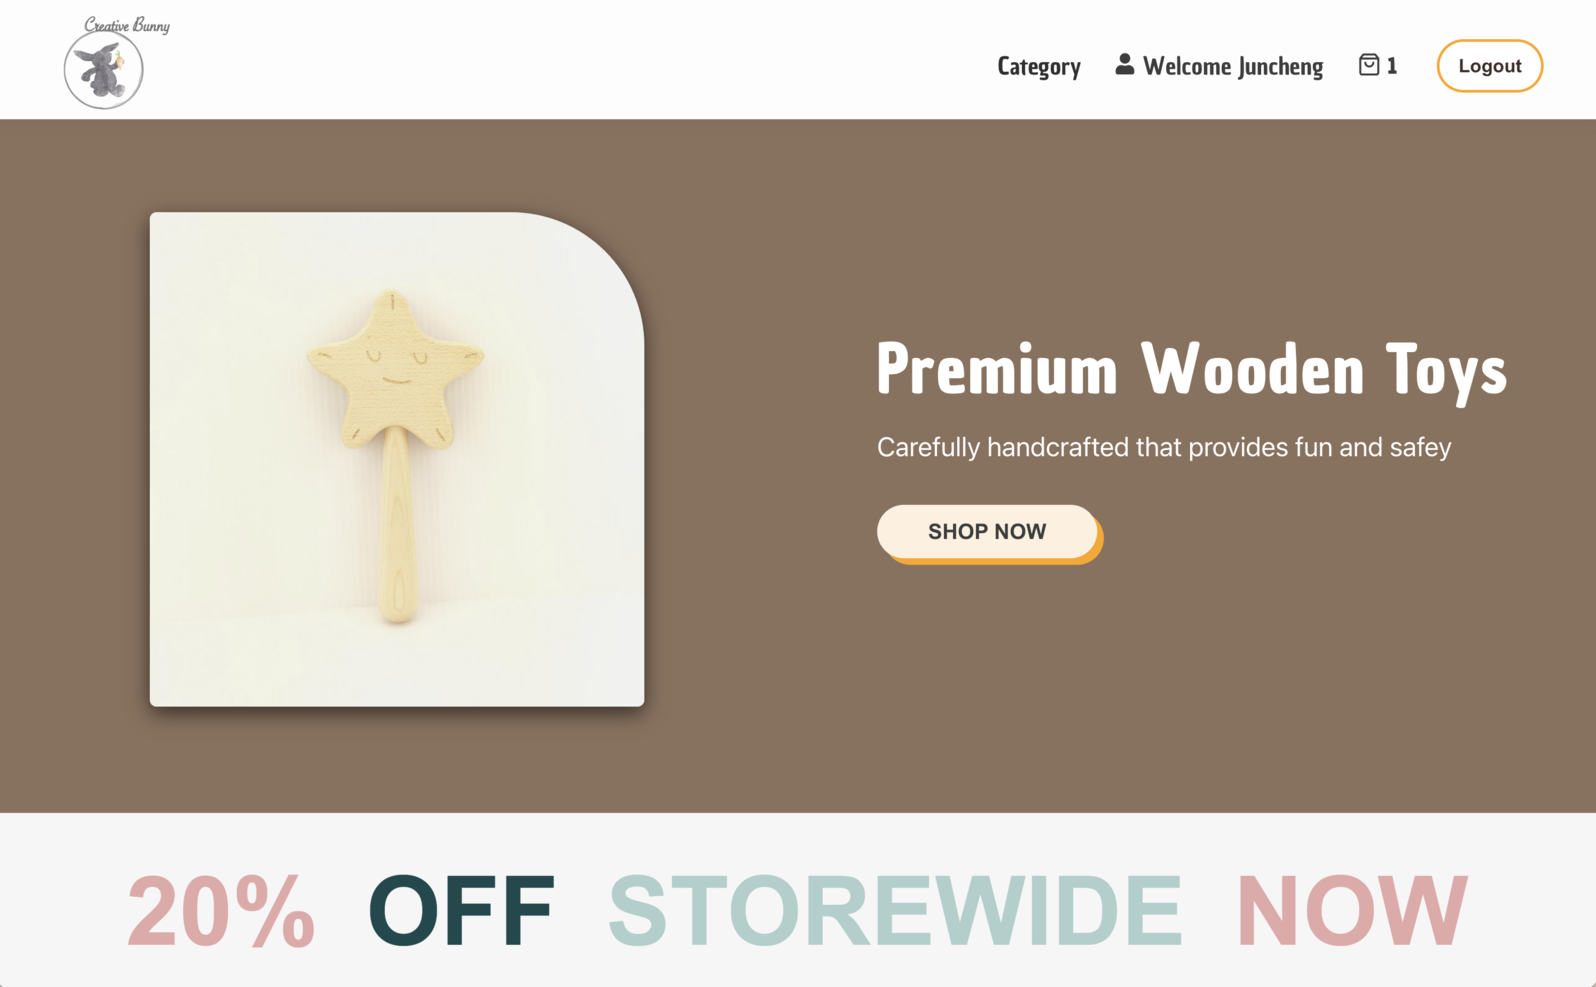Viewport: 1596px width, 987px height.
Task: Click the pink 20% banner text
Action: pos(221,910)
